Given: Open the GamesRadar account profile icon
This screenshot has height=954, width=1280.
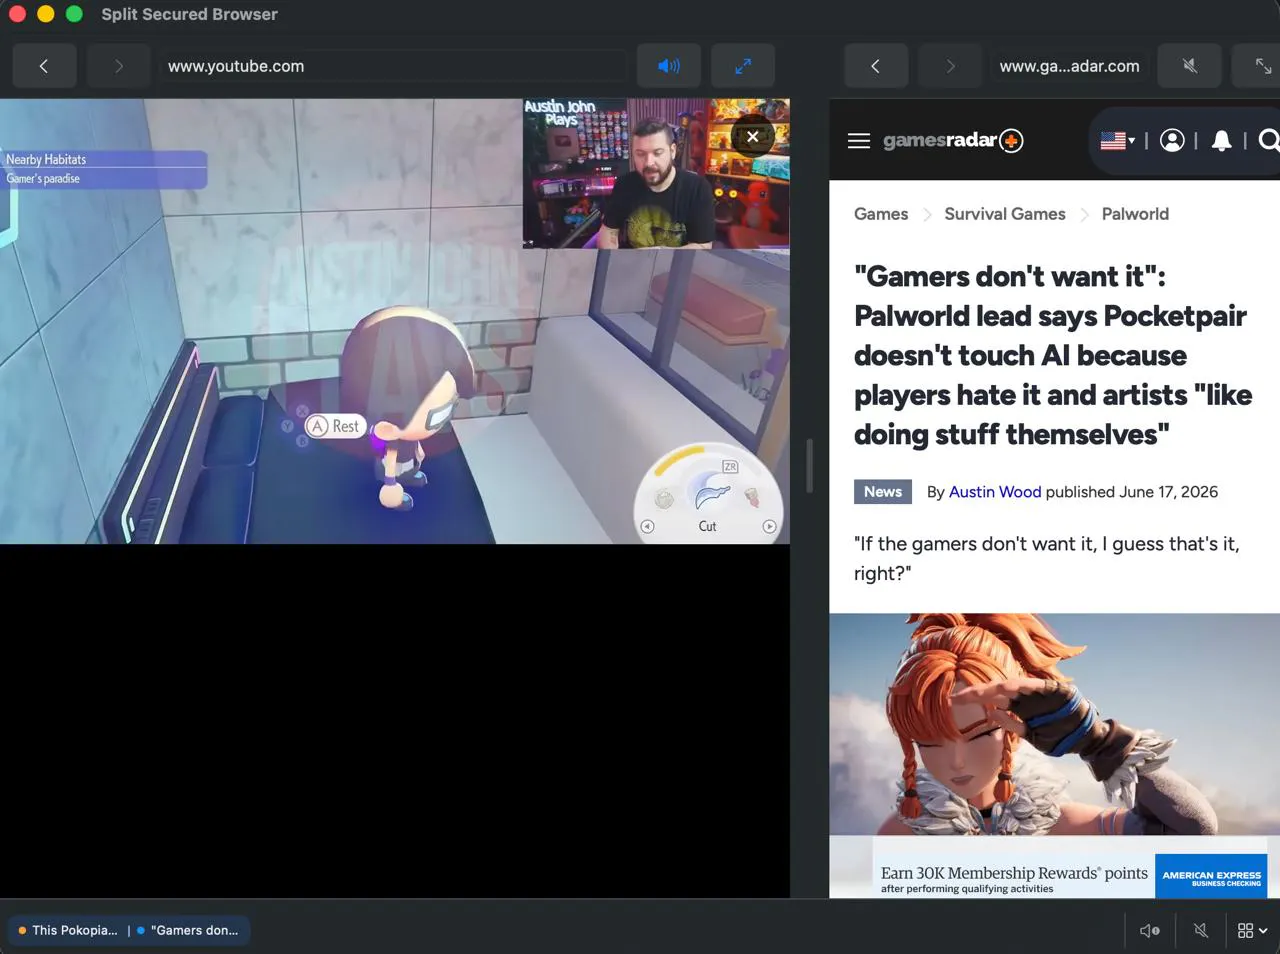Looking at the screenshot, I should click(x=1172, y=141).
